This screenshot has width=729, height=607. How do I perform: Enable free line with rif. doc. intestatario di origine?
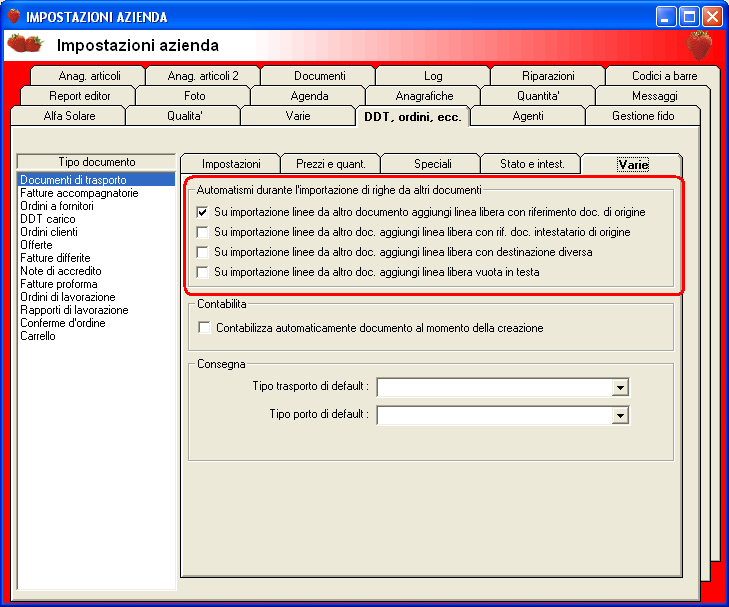click(x=202, y=232)
